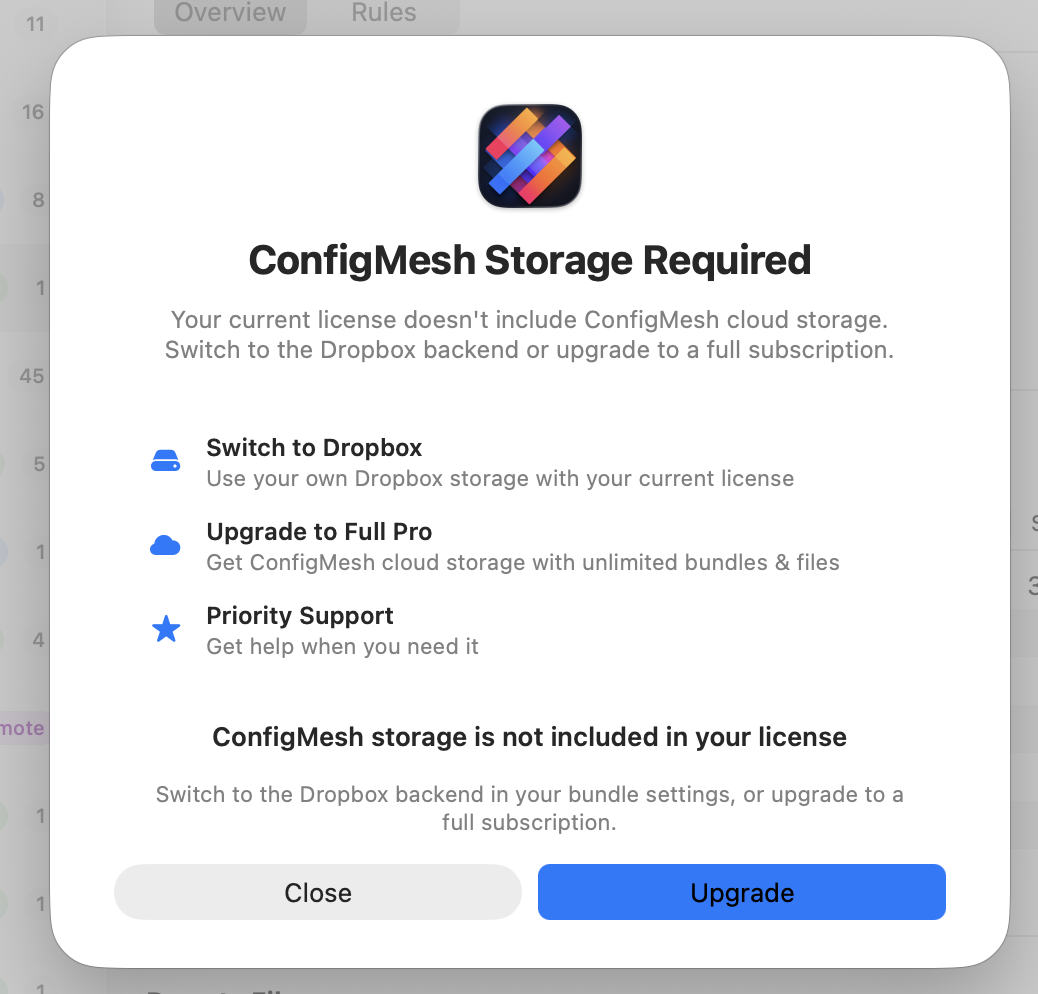Switch to the Rules tab
The height and width of the screenshot is (994, 1038).
pyautogui.click(x=384, y=13)
